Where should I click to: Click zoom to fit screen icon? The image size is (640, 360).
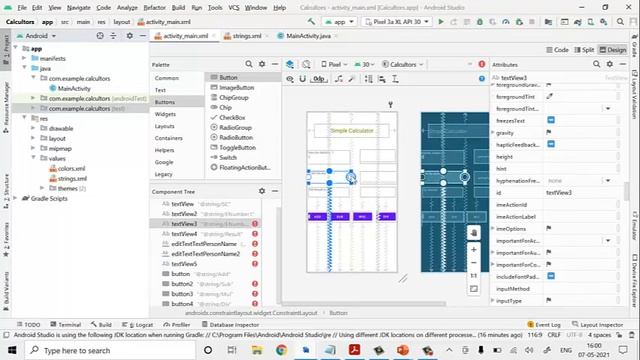pos(473,289)
